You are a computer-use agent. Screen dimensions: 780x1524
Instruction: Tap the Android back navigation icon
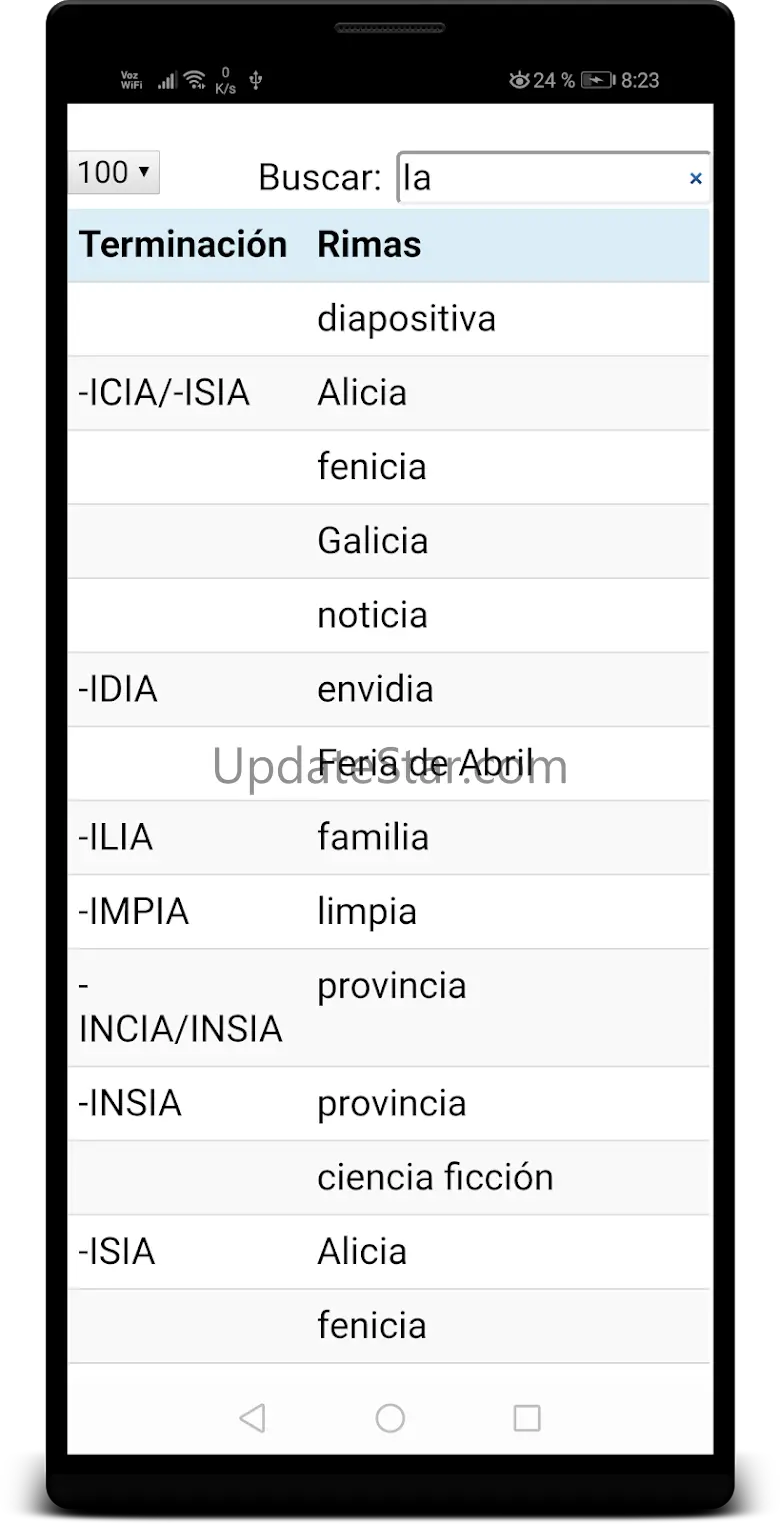pyautogui.click(x=253, y=1417)
